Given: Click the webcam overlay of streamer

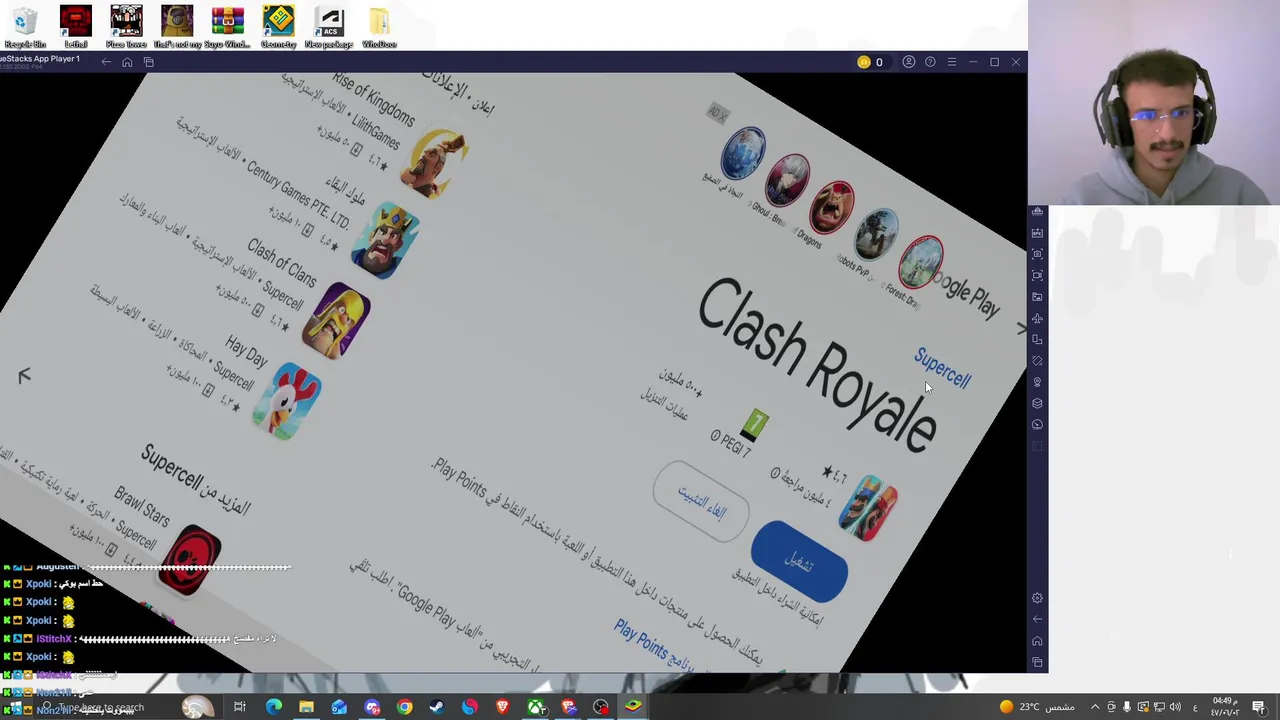Looking at the screenshot, I should (1154, 102).
